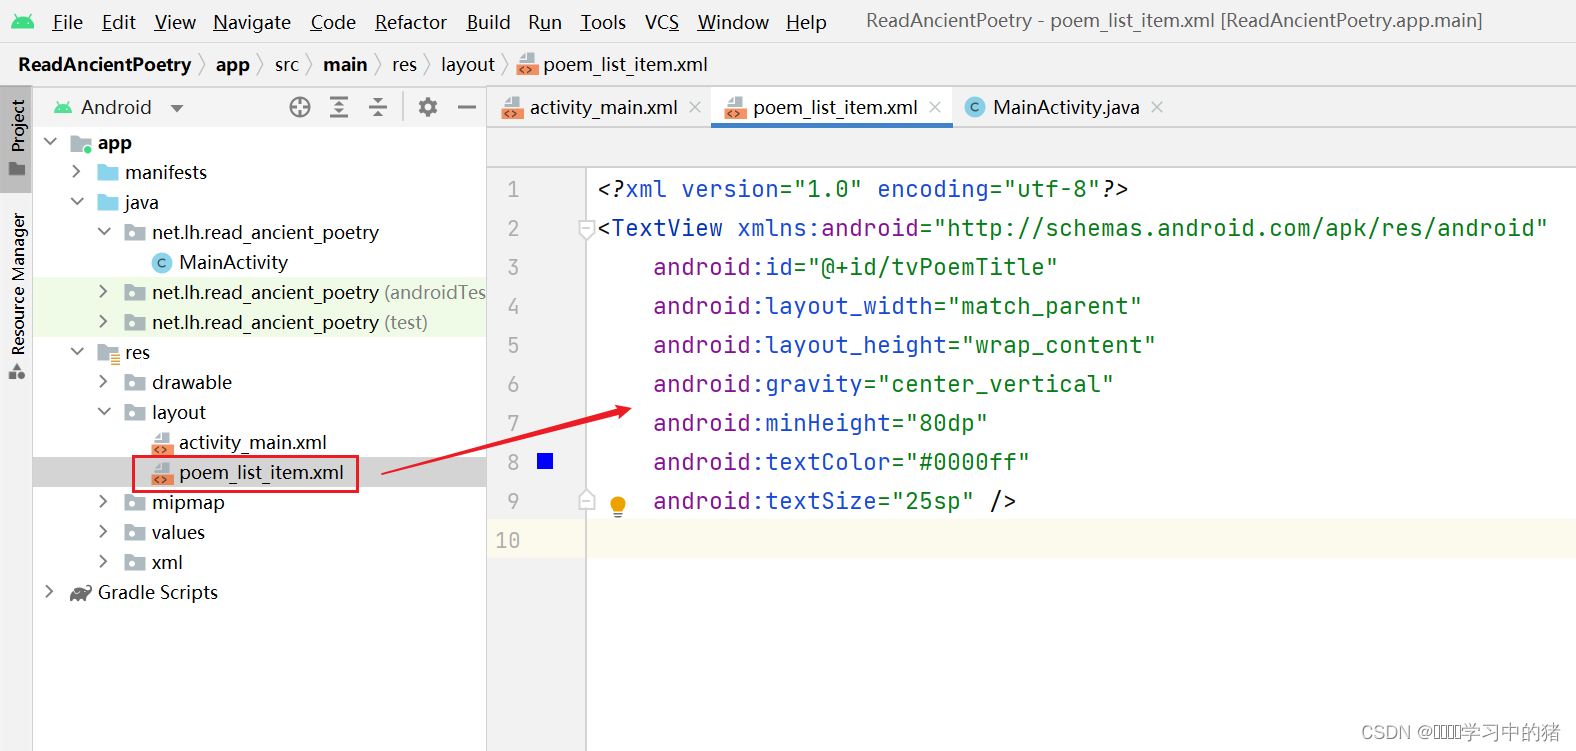Select activity_main.xml in project tree

[x=253, y=442]
